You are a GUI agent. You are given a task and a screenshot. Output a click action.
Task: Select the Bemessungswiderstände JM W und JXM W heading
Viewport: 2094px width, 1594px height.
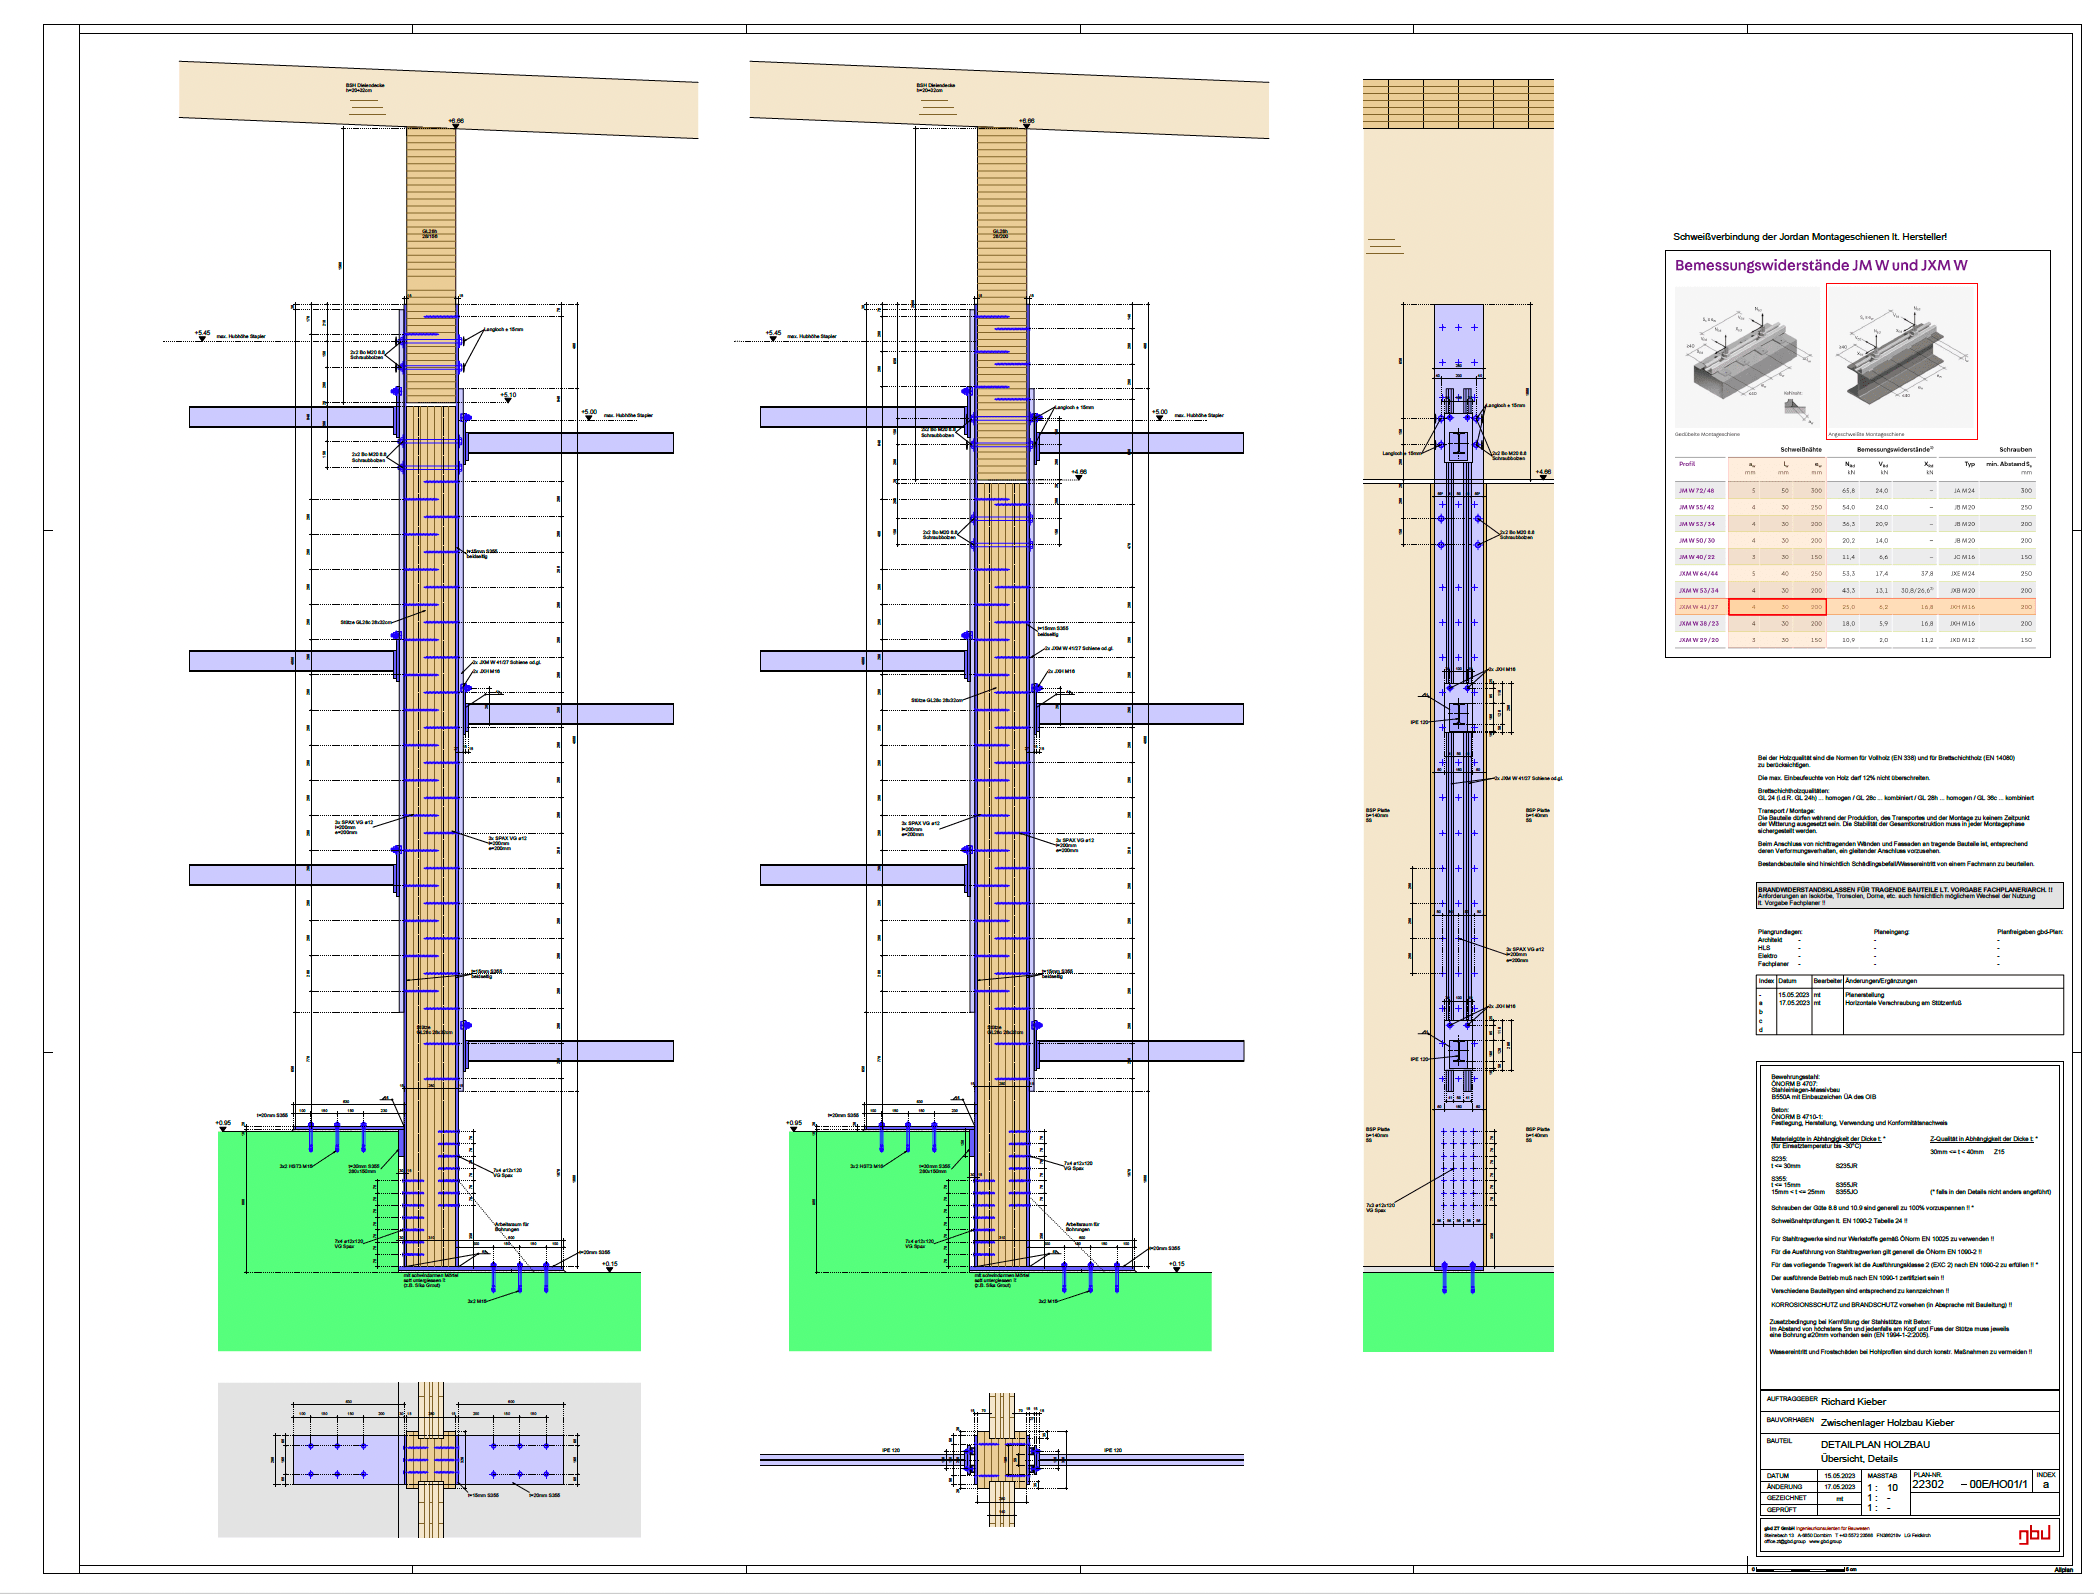(x=1820, y=265)
